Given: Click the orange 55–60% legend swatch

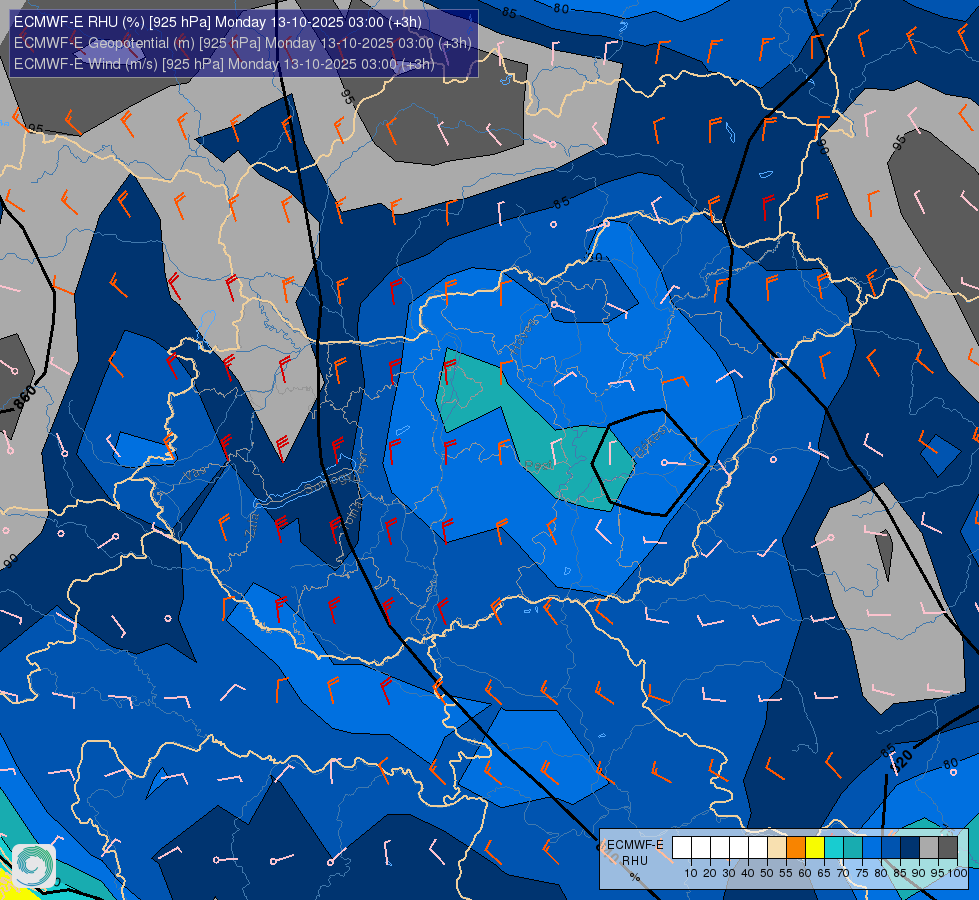Looking at the screenshot, I should [796, 848].
